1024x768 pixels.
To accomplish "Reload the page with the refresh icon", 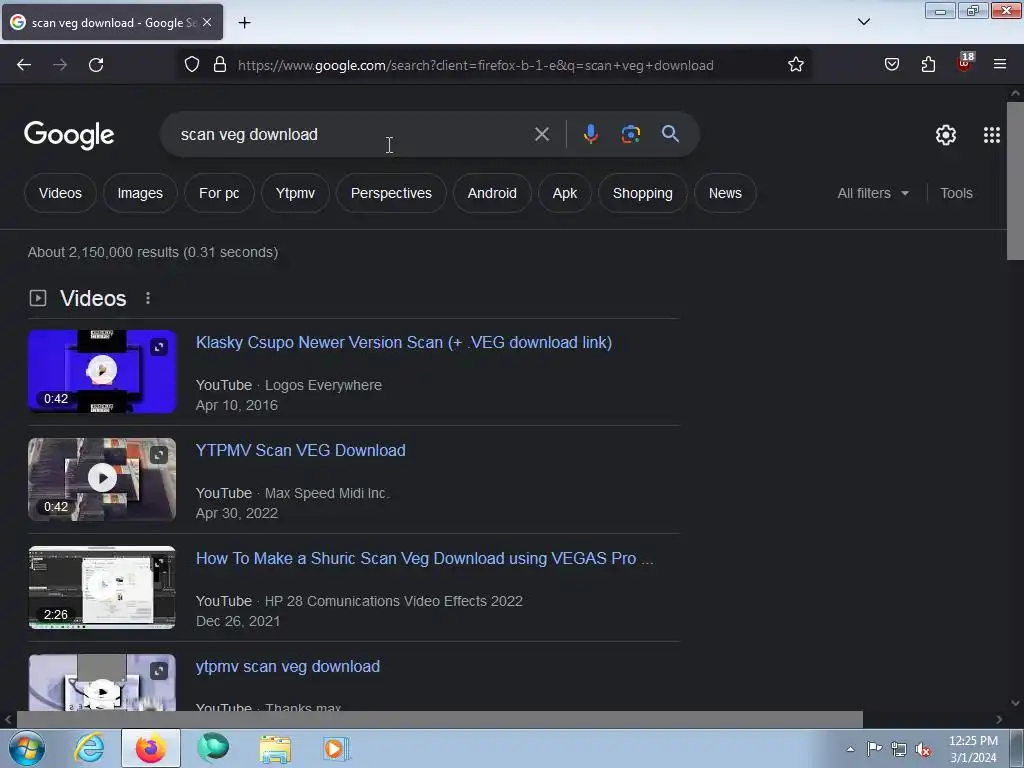I will (96, 65).
